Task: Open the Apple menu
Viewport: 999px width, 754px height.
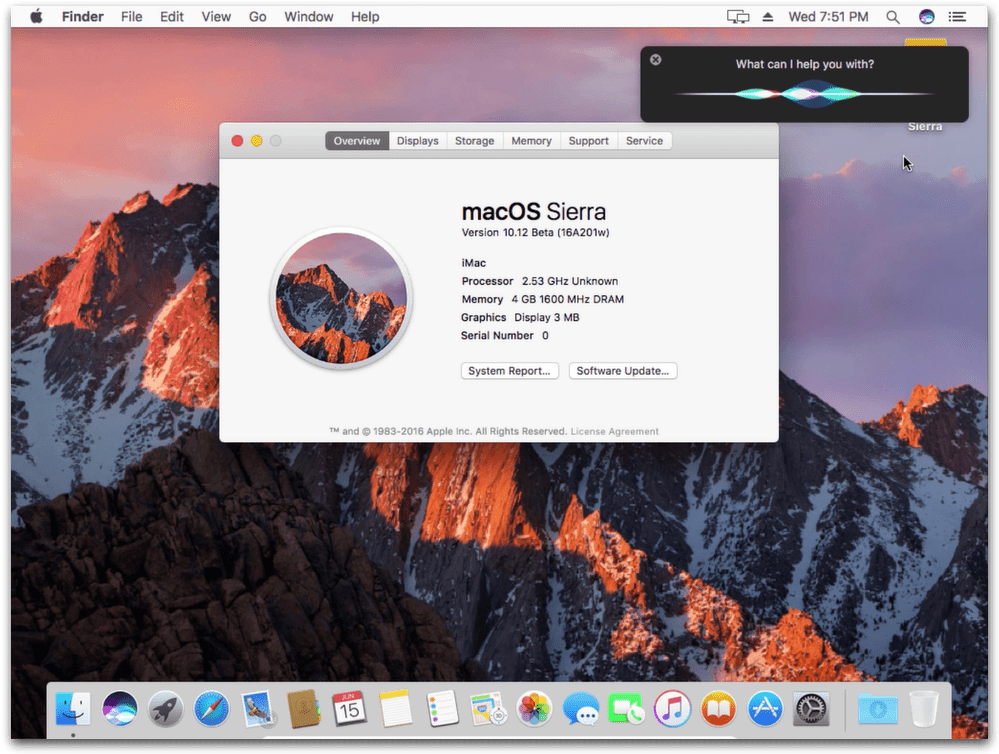Action: point(36,17)
